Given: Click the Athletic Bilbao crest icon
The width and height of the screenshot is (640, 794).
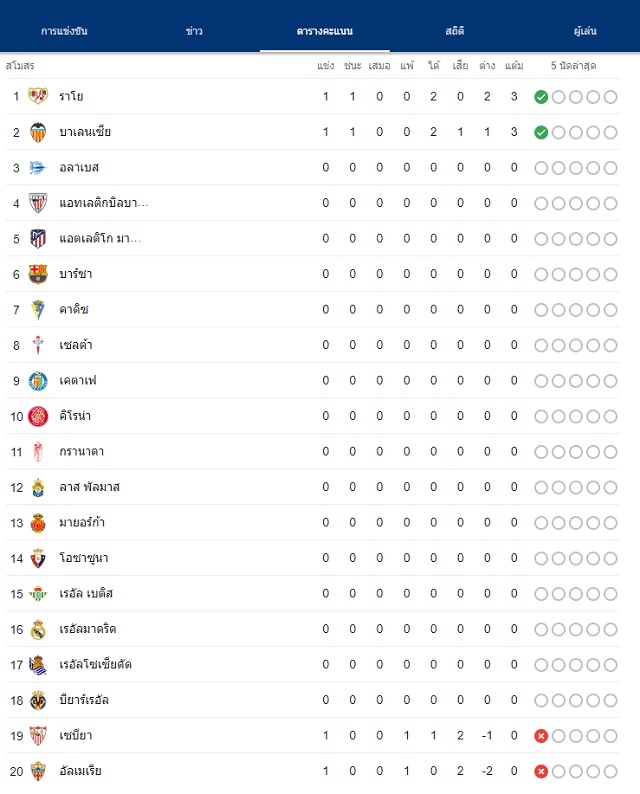Looking at the screenshot, I should point(38,203).
